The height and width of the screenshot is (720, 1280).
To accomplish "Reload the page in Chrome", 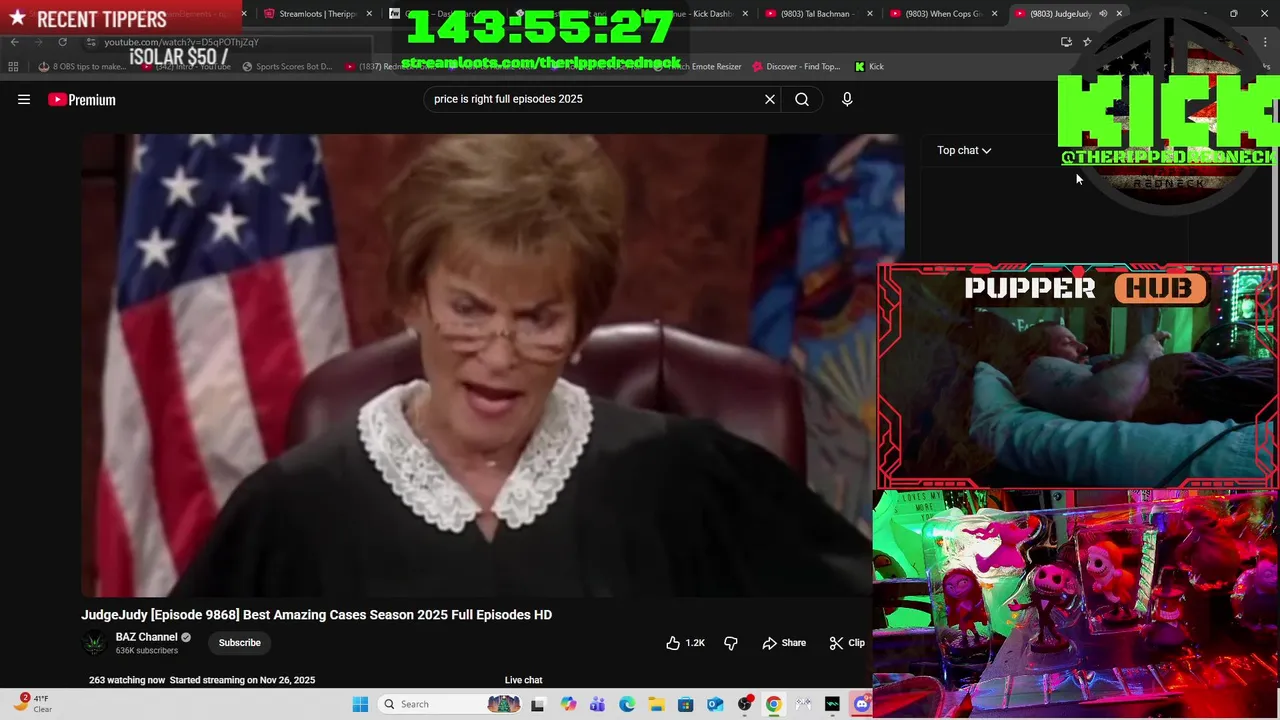I will click(x=62, y=42).
